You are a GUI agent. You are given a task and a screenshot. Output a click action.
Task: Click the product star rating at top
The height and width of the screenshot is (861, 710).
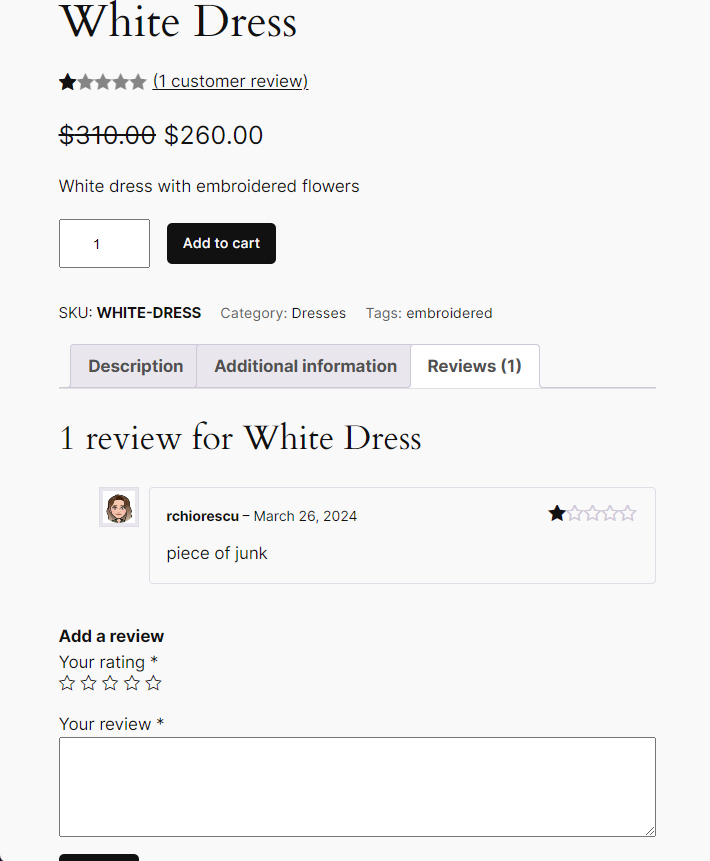[x=102, y=82]
